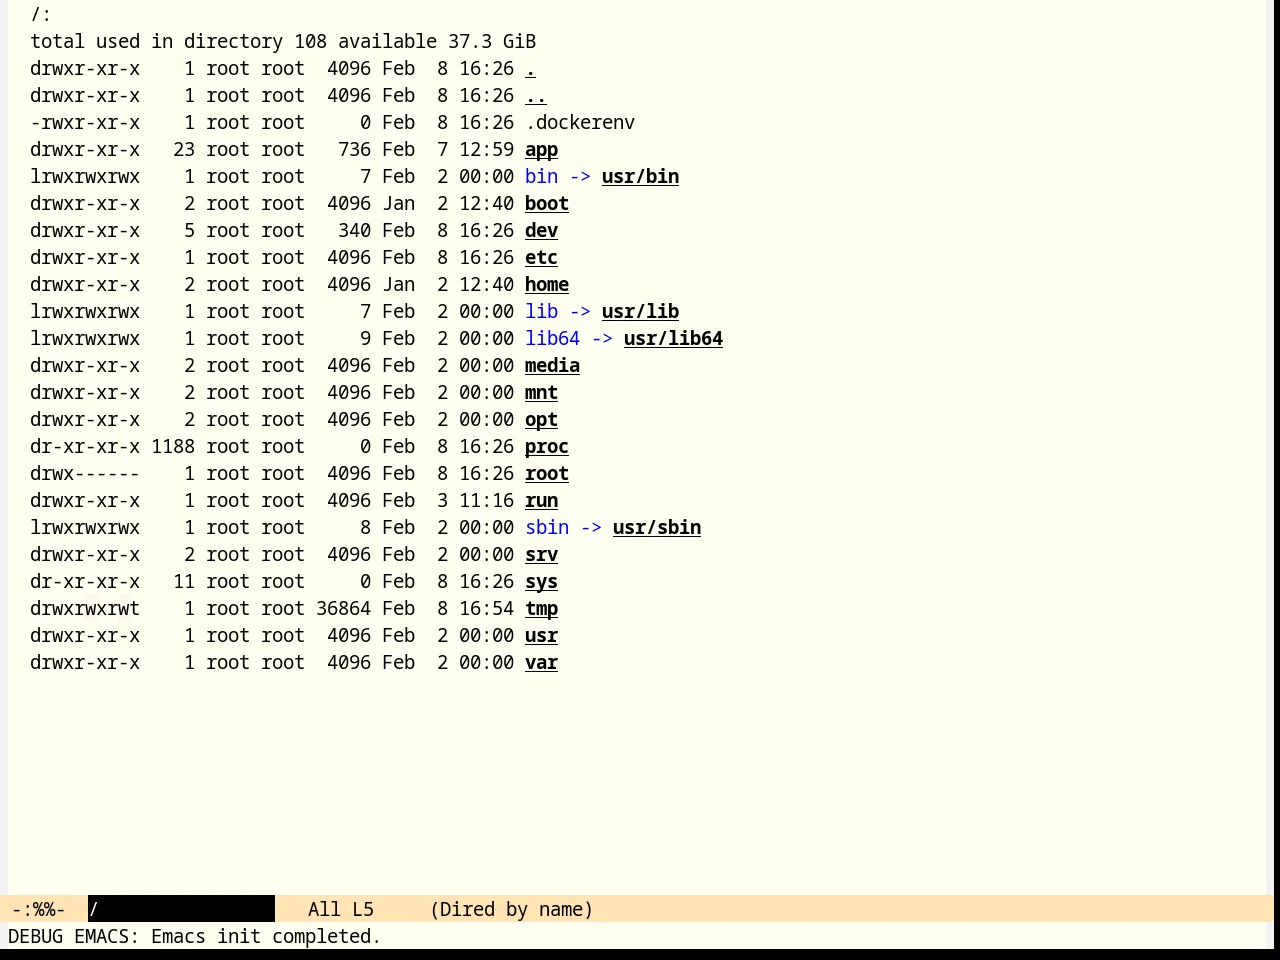Open the home directory
This screenshot has width=1280, height=960.
click(x=547, y=285)
